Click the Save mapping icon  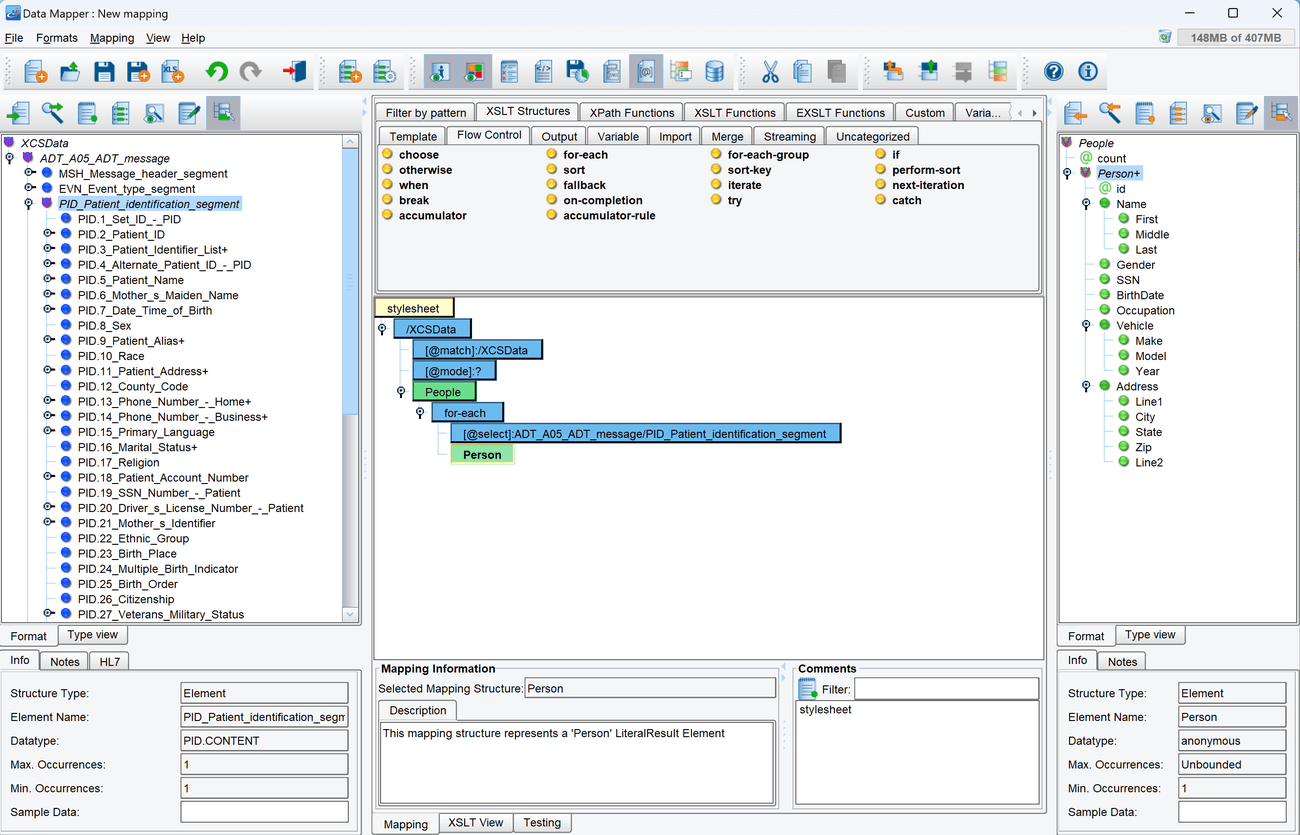pyautogui.click(x=104, y=71)
